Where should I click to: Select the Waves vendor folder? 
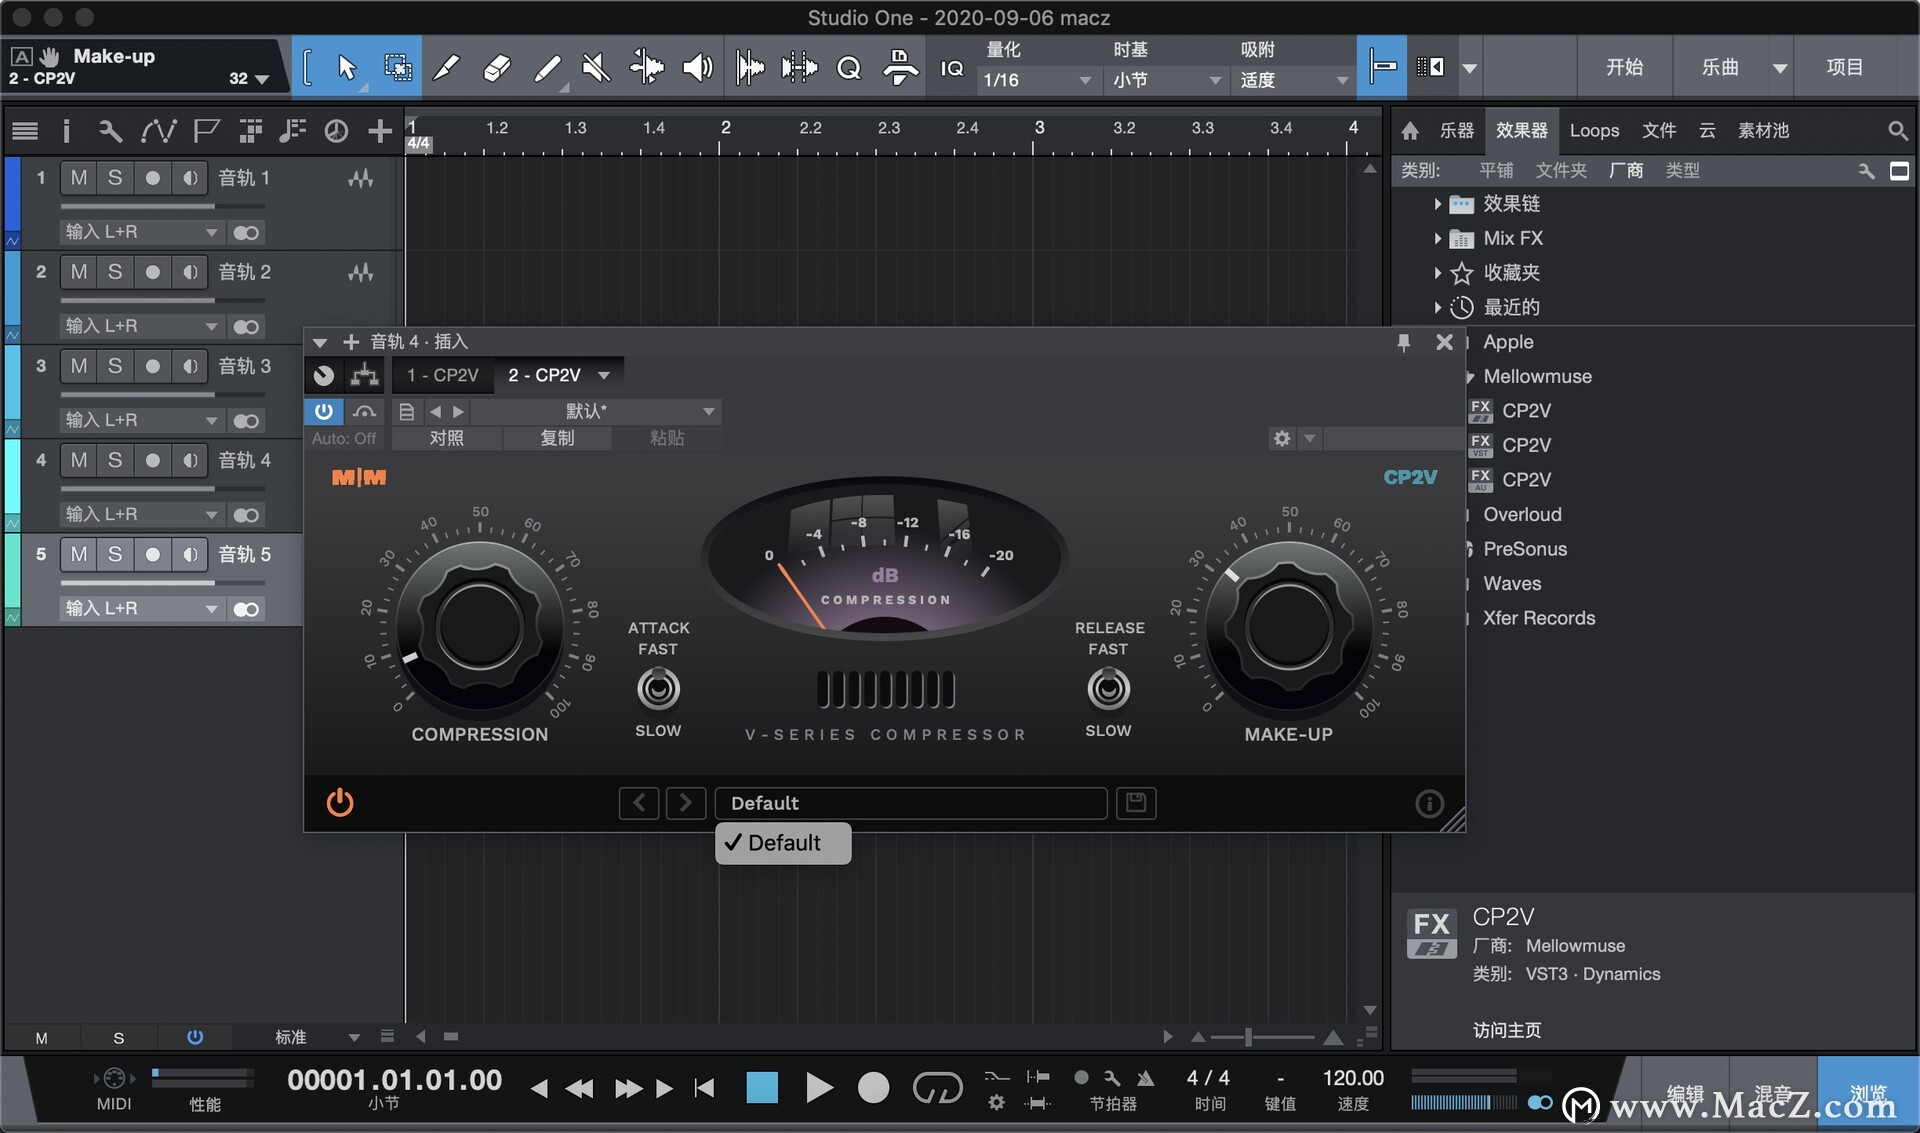point(1512,583)
